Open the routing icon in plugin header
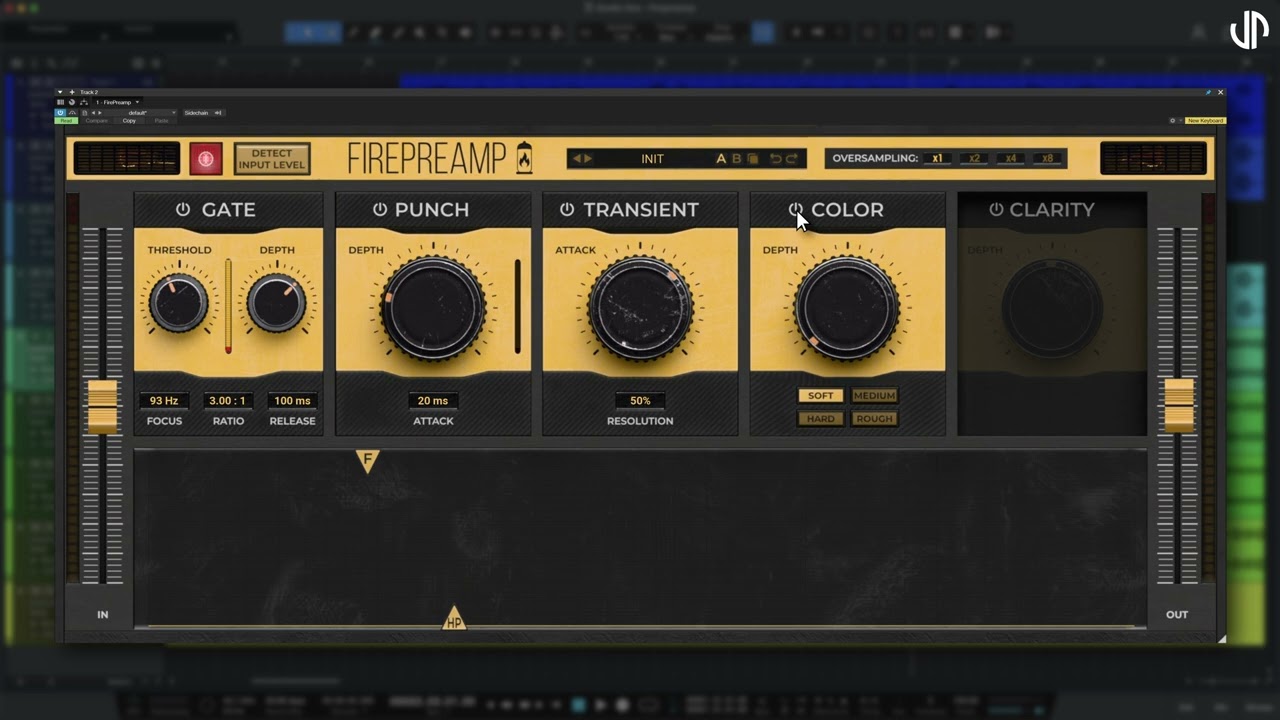 click(84, 102)
